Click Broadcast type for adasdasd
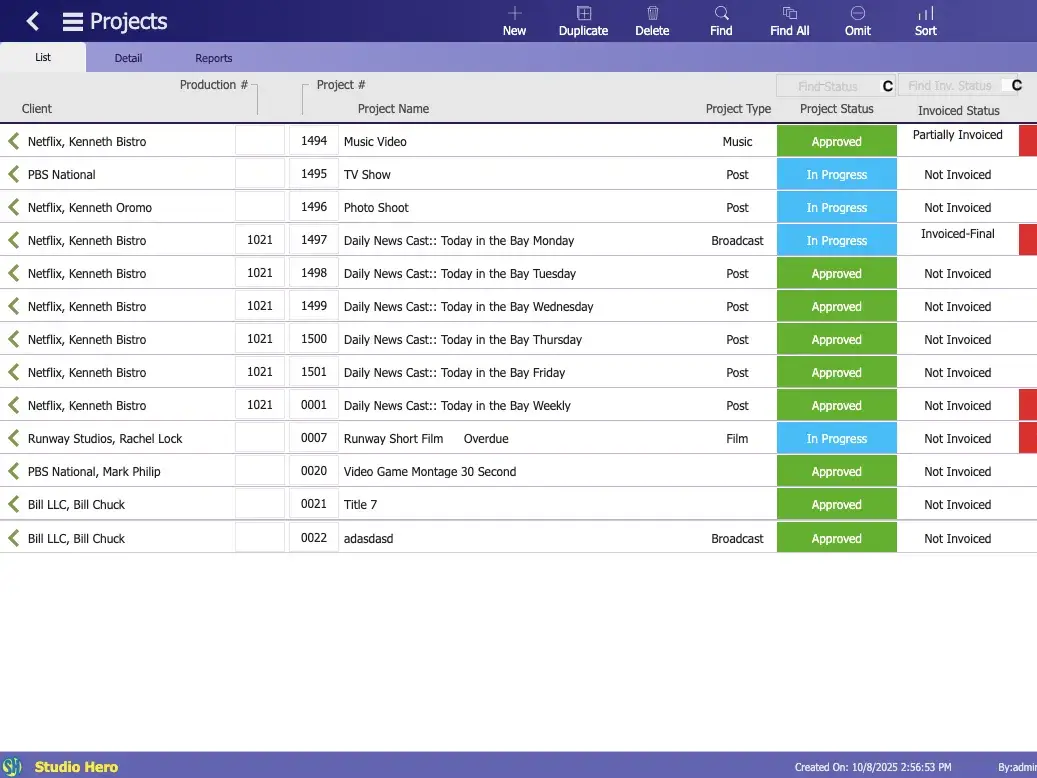 point(737,538)
